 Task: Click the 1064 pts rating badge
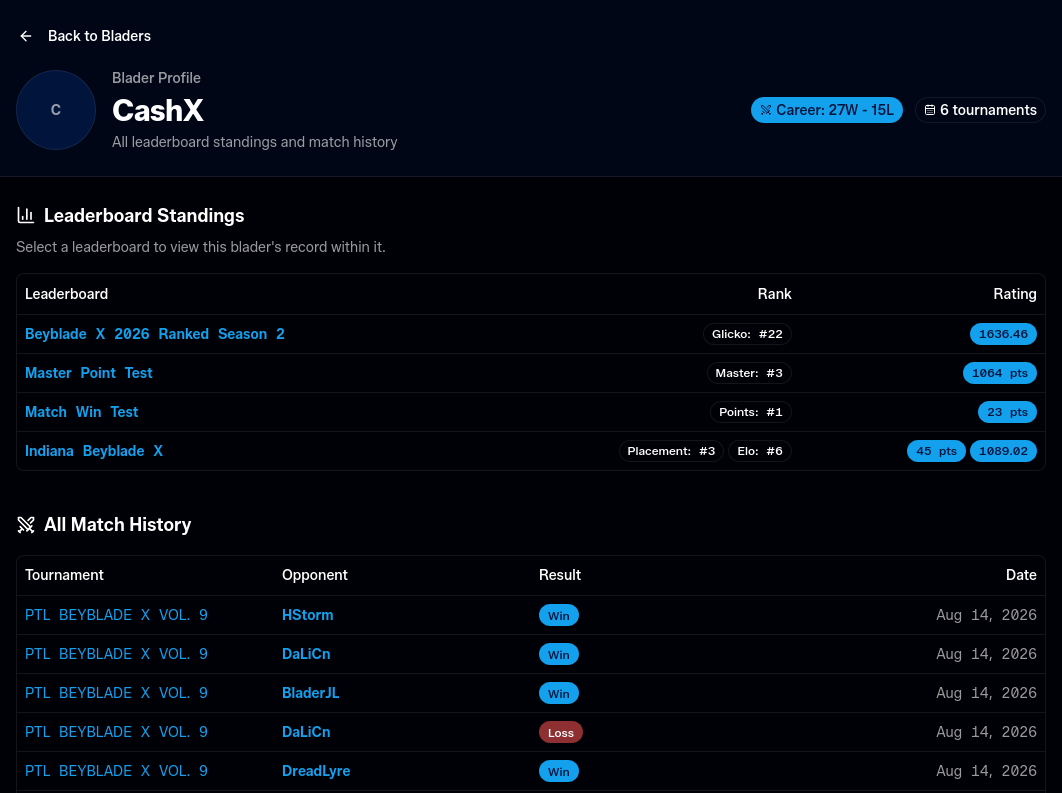coord(1000,373)
